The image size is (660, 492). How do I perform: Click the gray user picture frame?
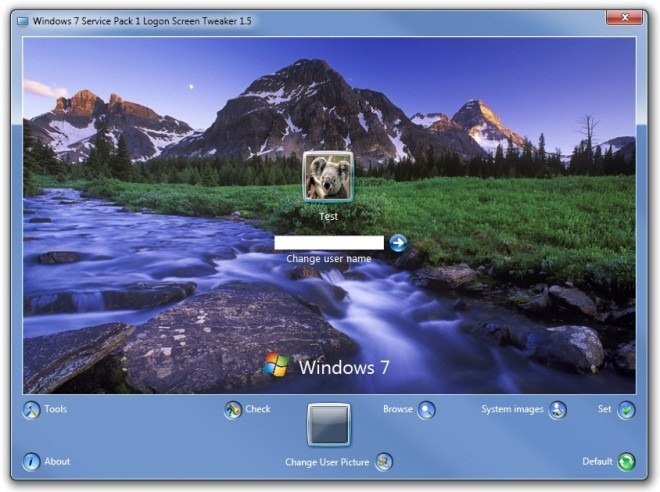pos(329,425)
